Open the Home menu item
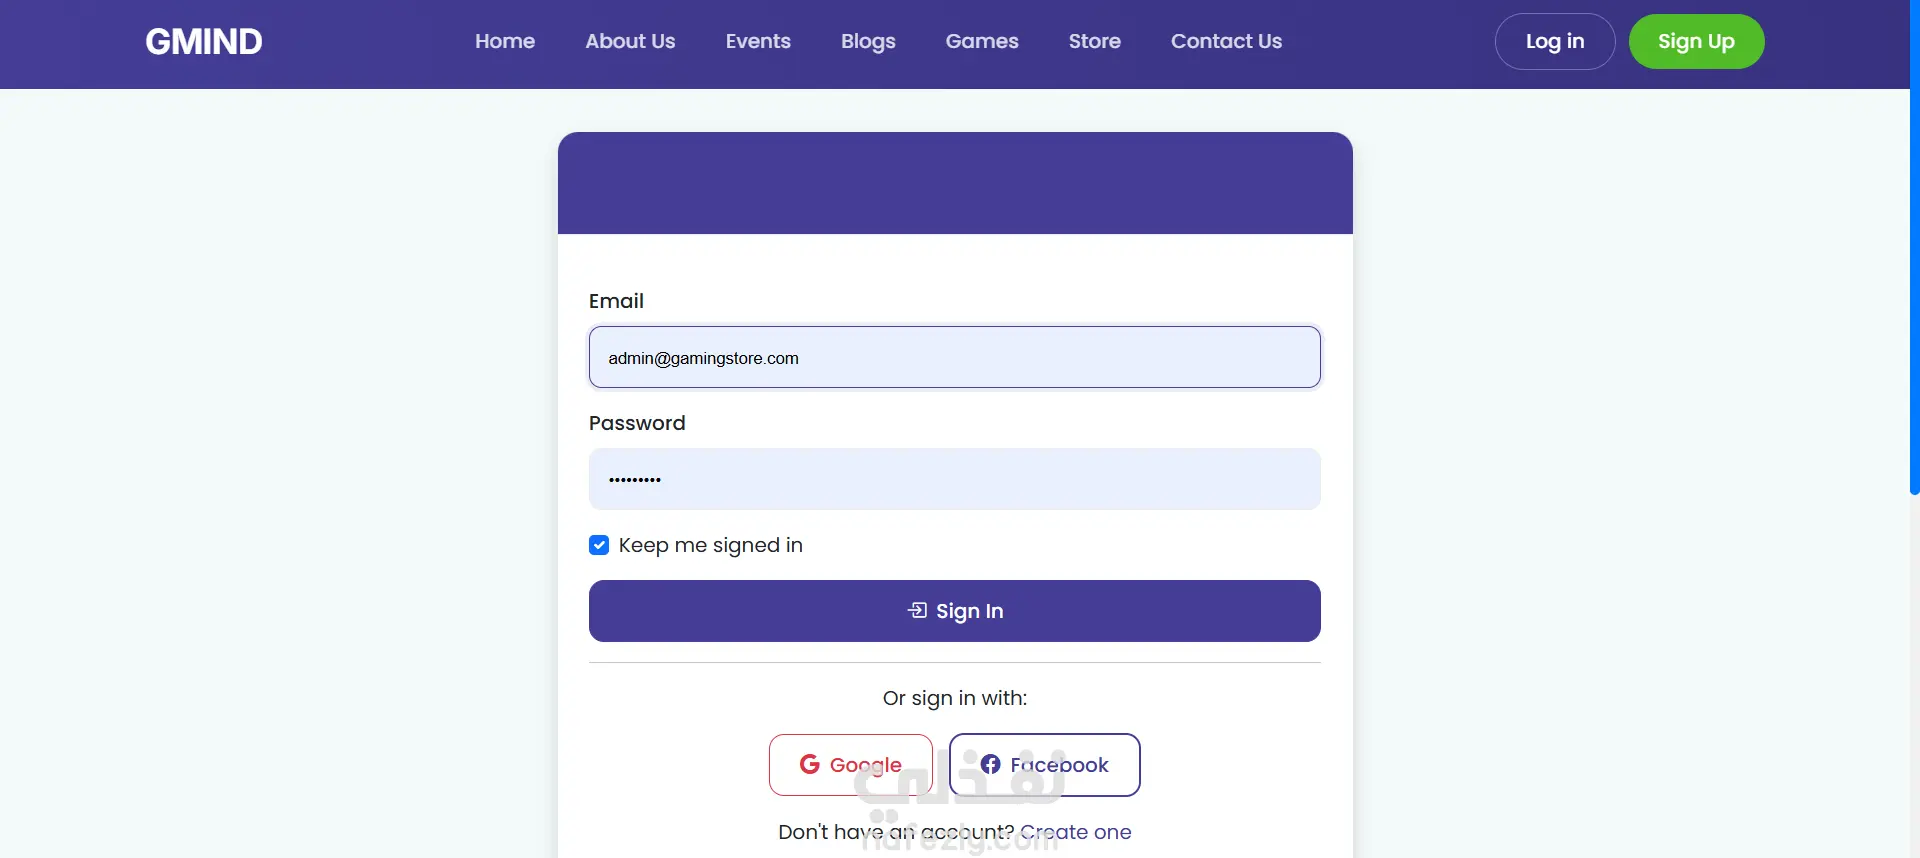Screen dimensions: 1920x858 505,41
